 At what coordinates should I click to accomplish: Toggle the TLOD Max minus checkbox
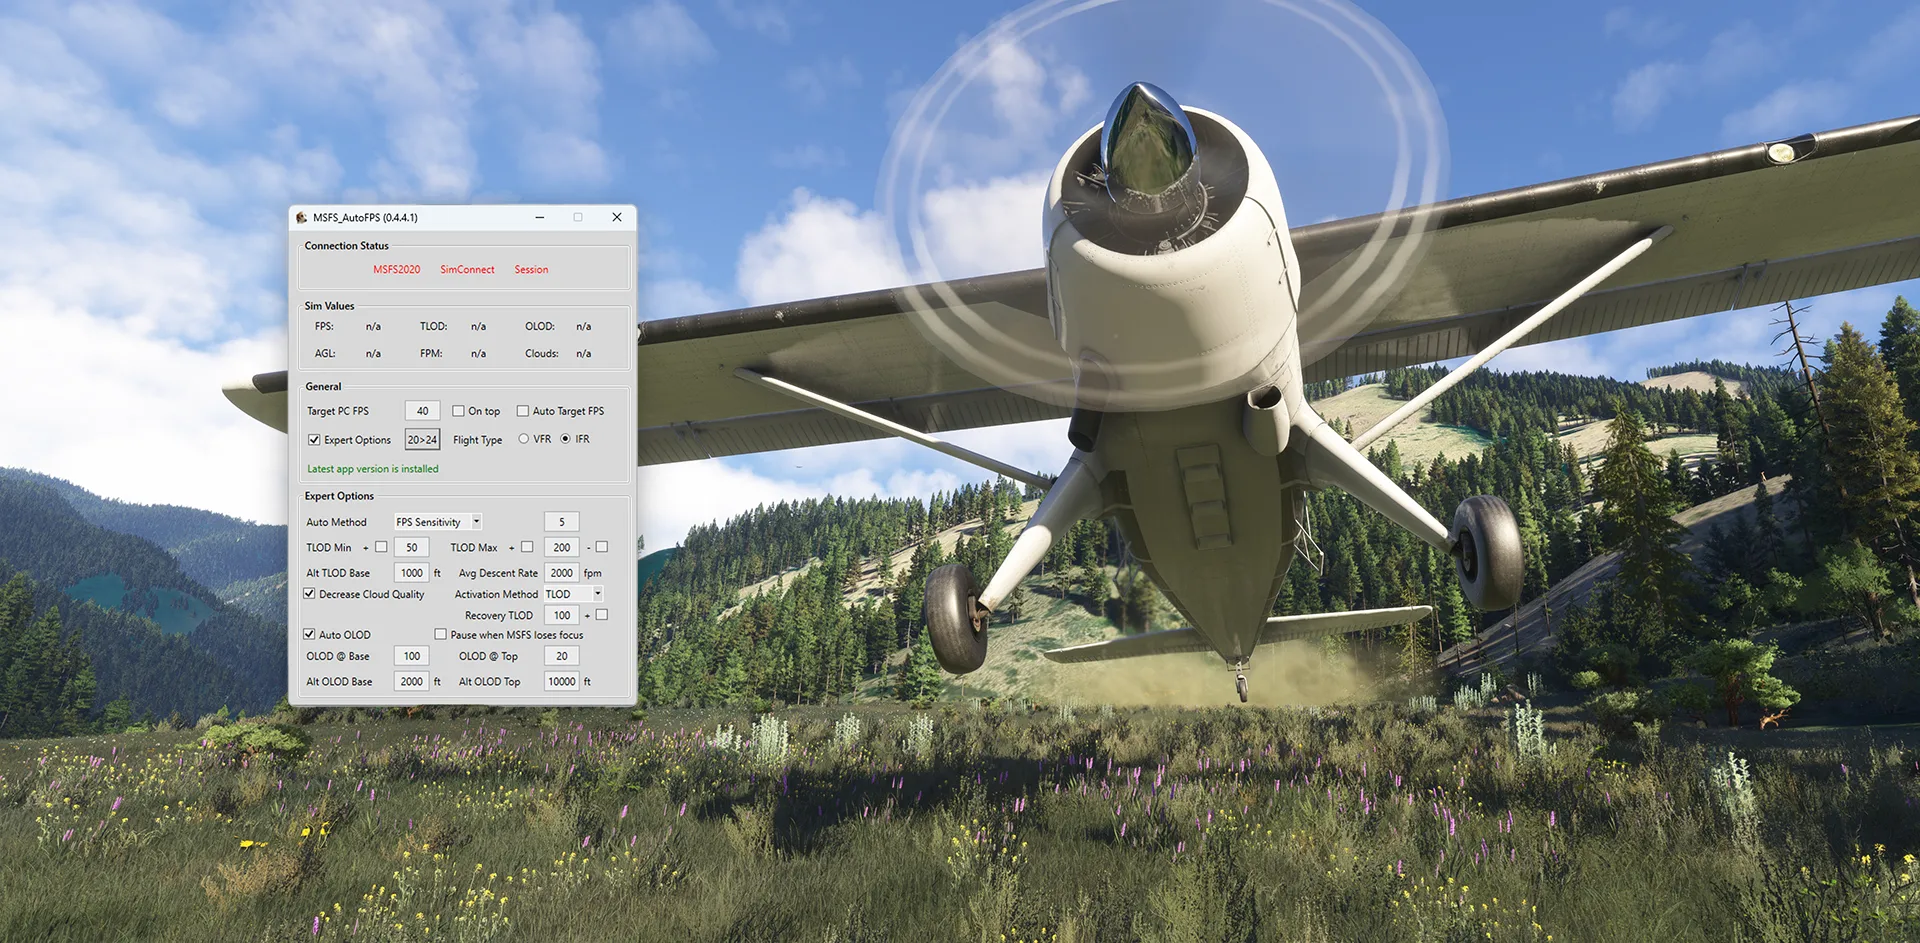coord(602,547)
